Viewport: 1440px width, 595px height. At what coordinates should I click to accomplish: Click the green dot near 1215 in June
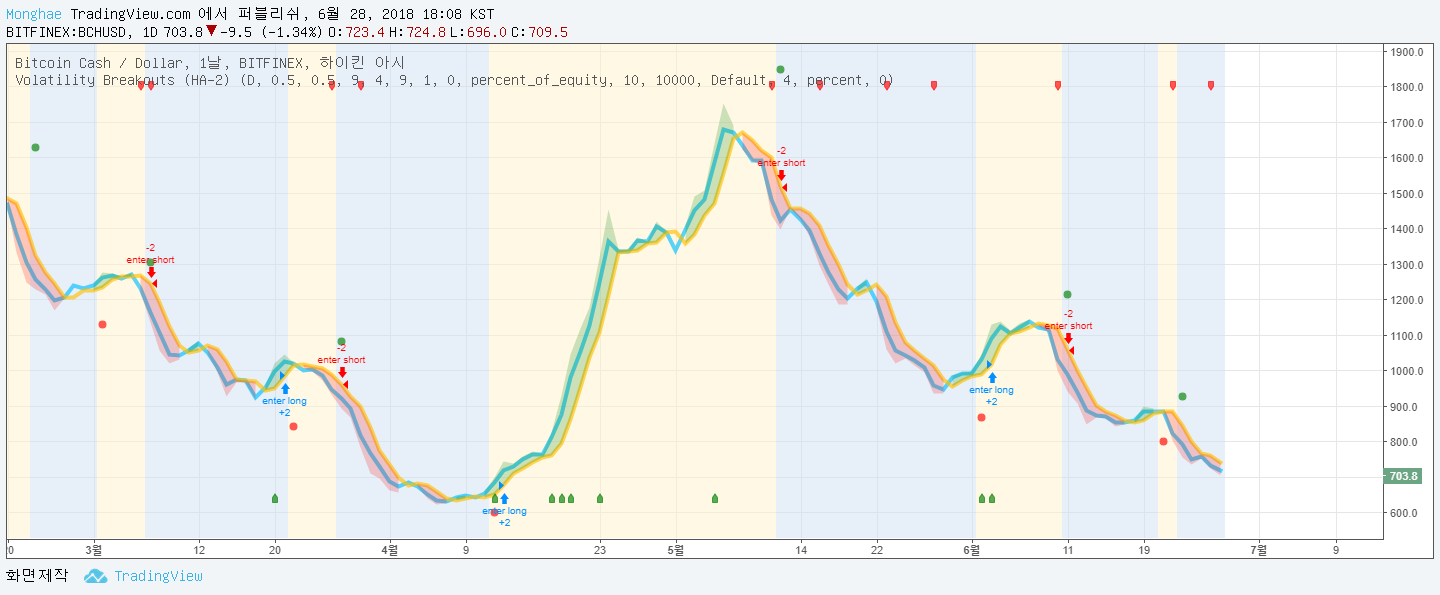coord(1067,294)
